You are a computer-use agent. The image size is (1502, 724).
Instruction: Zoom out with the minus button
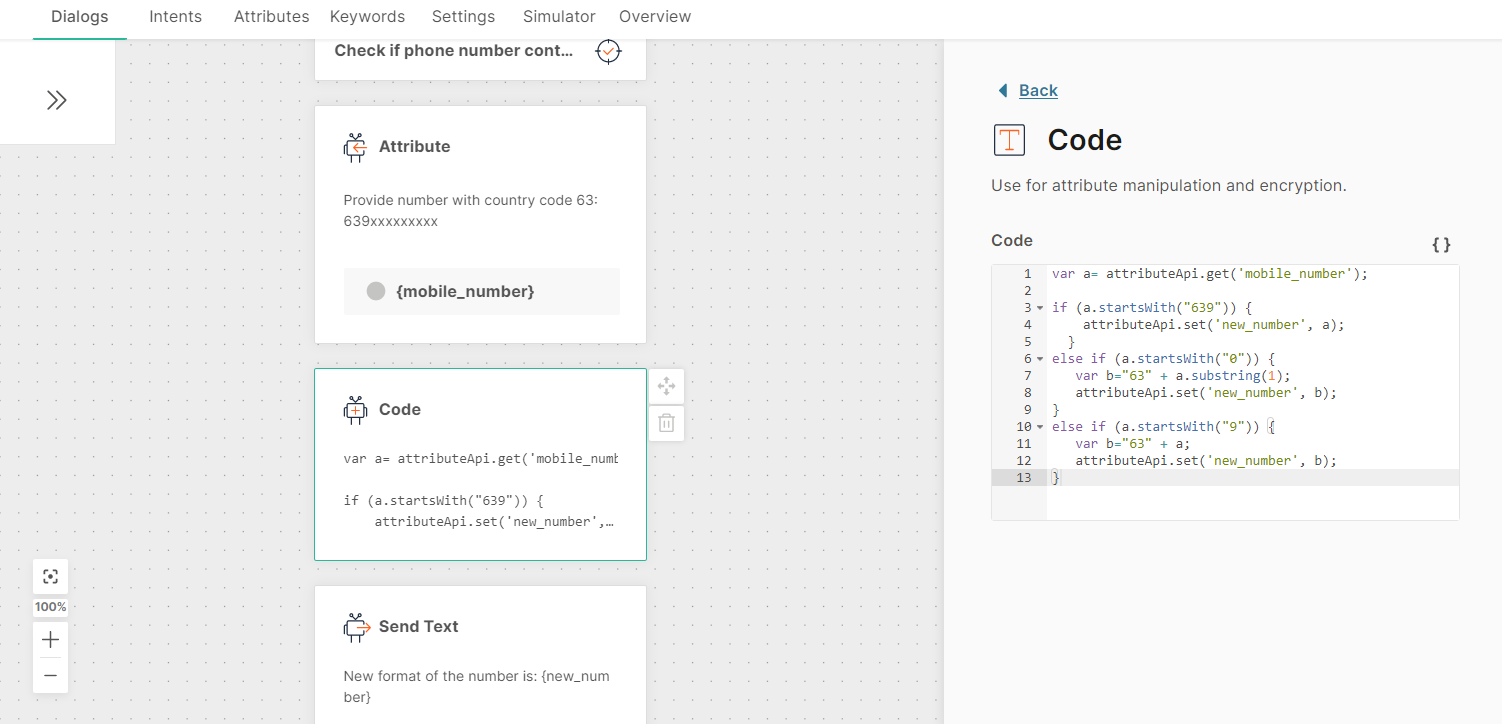click(51, 676)
